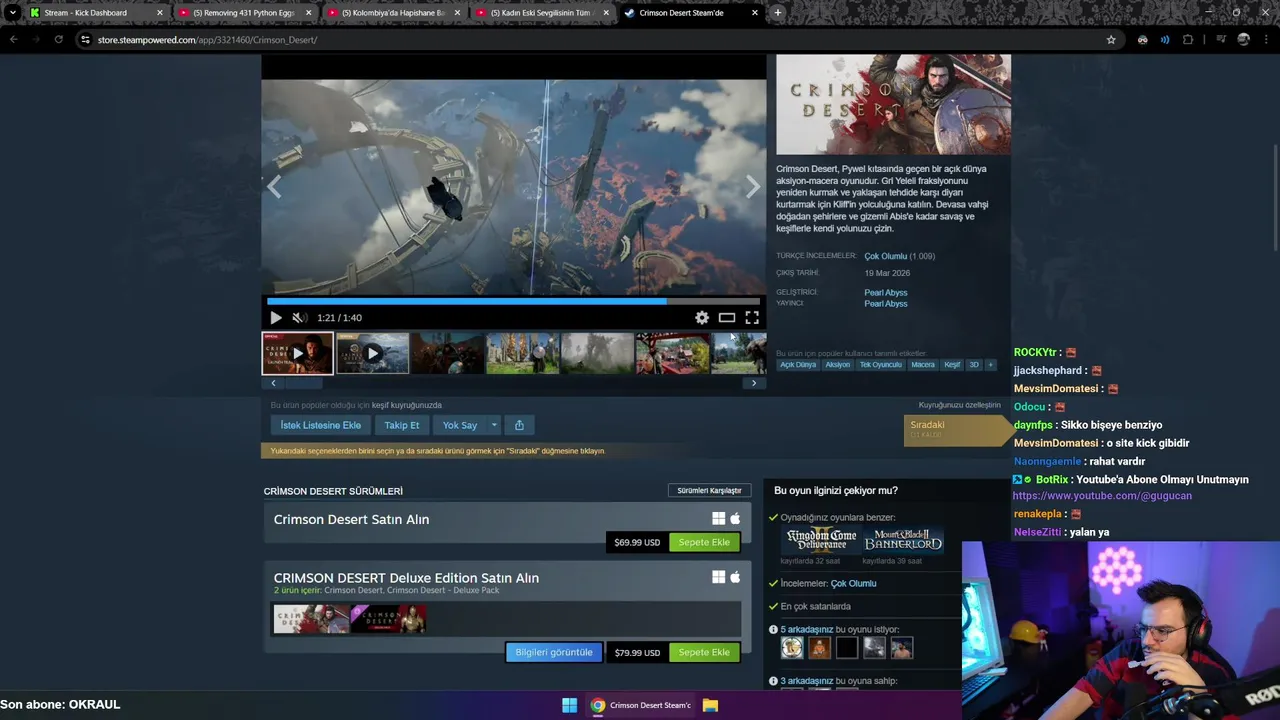The height and width of the screenshot is (720, 1280).
Task: Open the 3D tag
Action: tap(974, 365)
